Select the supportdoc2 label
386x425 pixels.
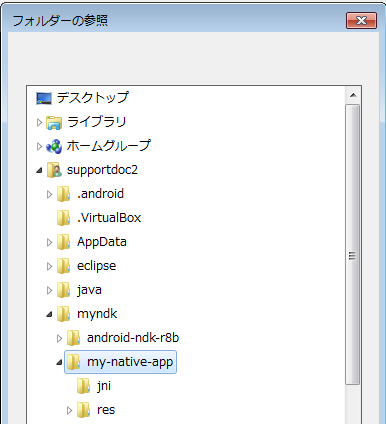pos(102,170)
